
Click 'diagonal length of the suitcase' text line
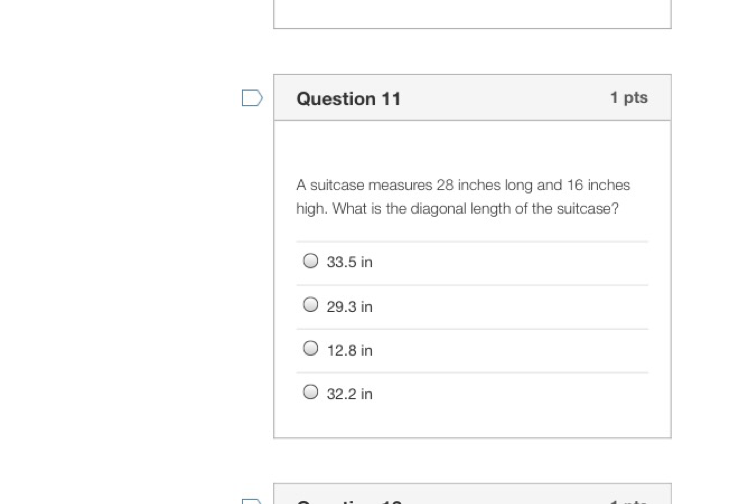pos(457,209)
